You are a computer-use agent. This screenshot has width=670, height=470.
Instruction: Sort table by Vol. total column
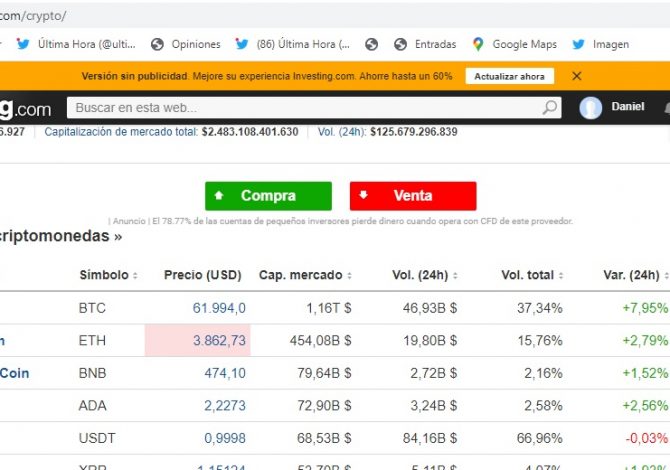532,275
